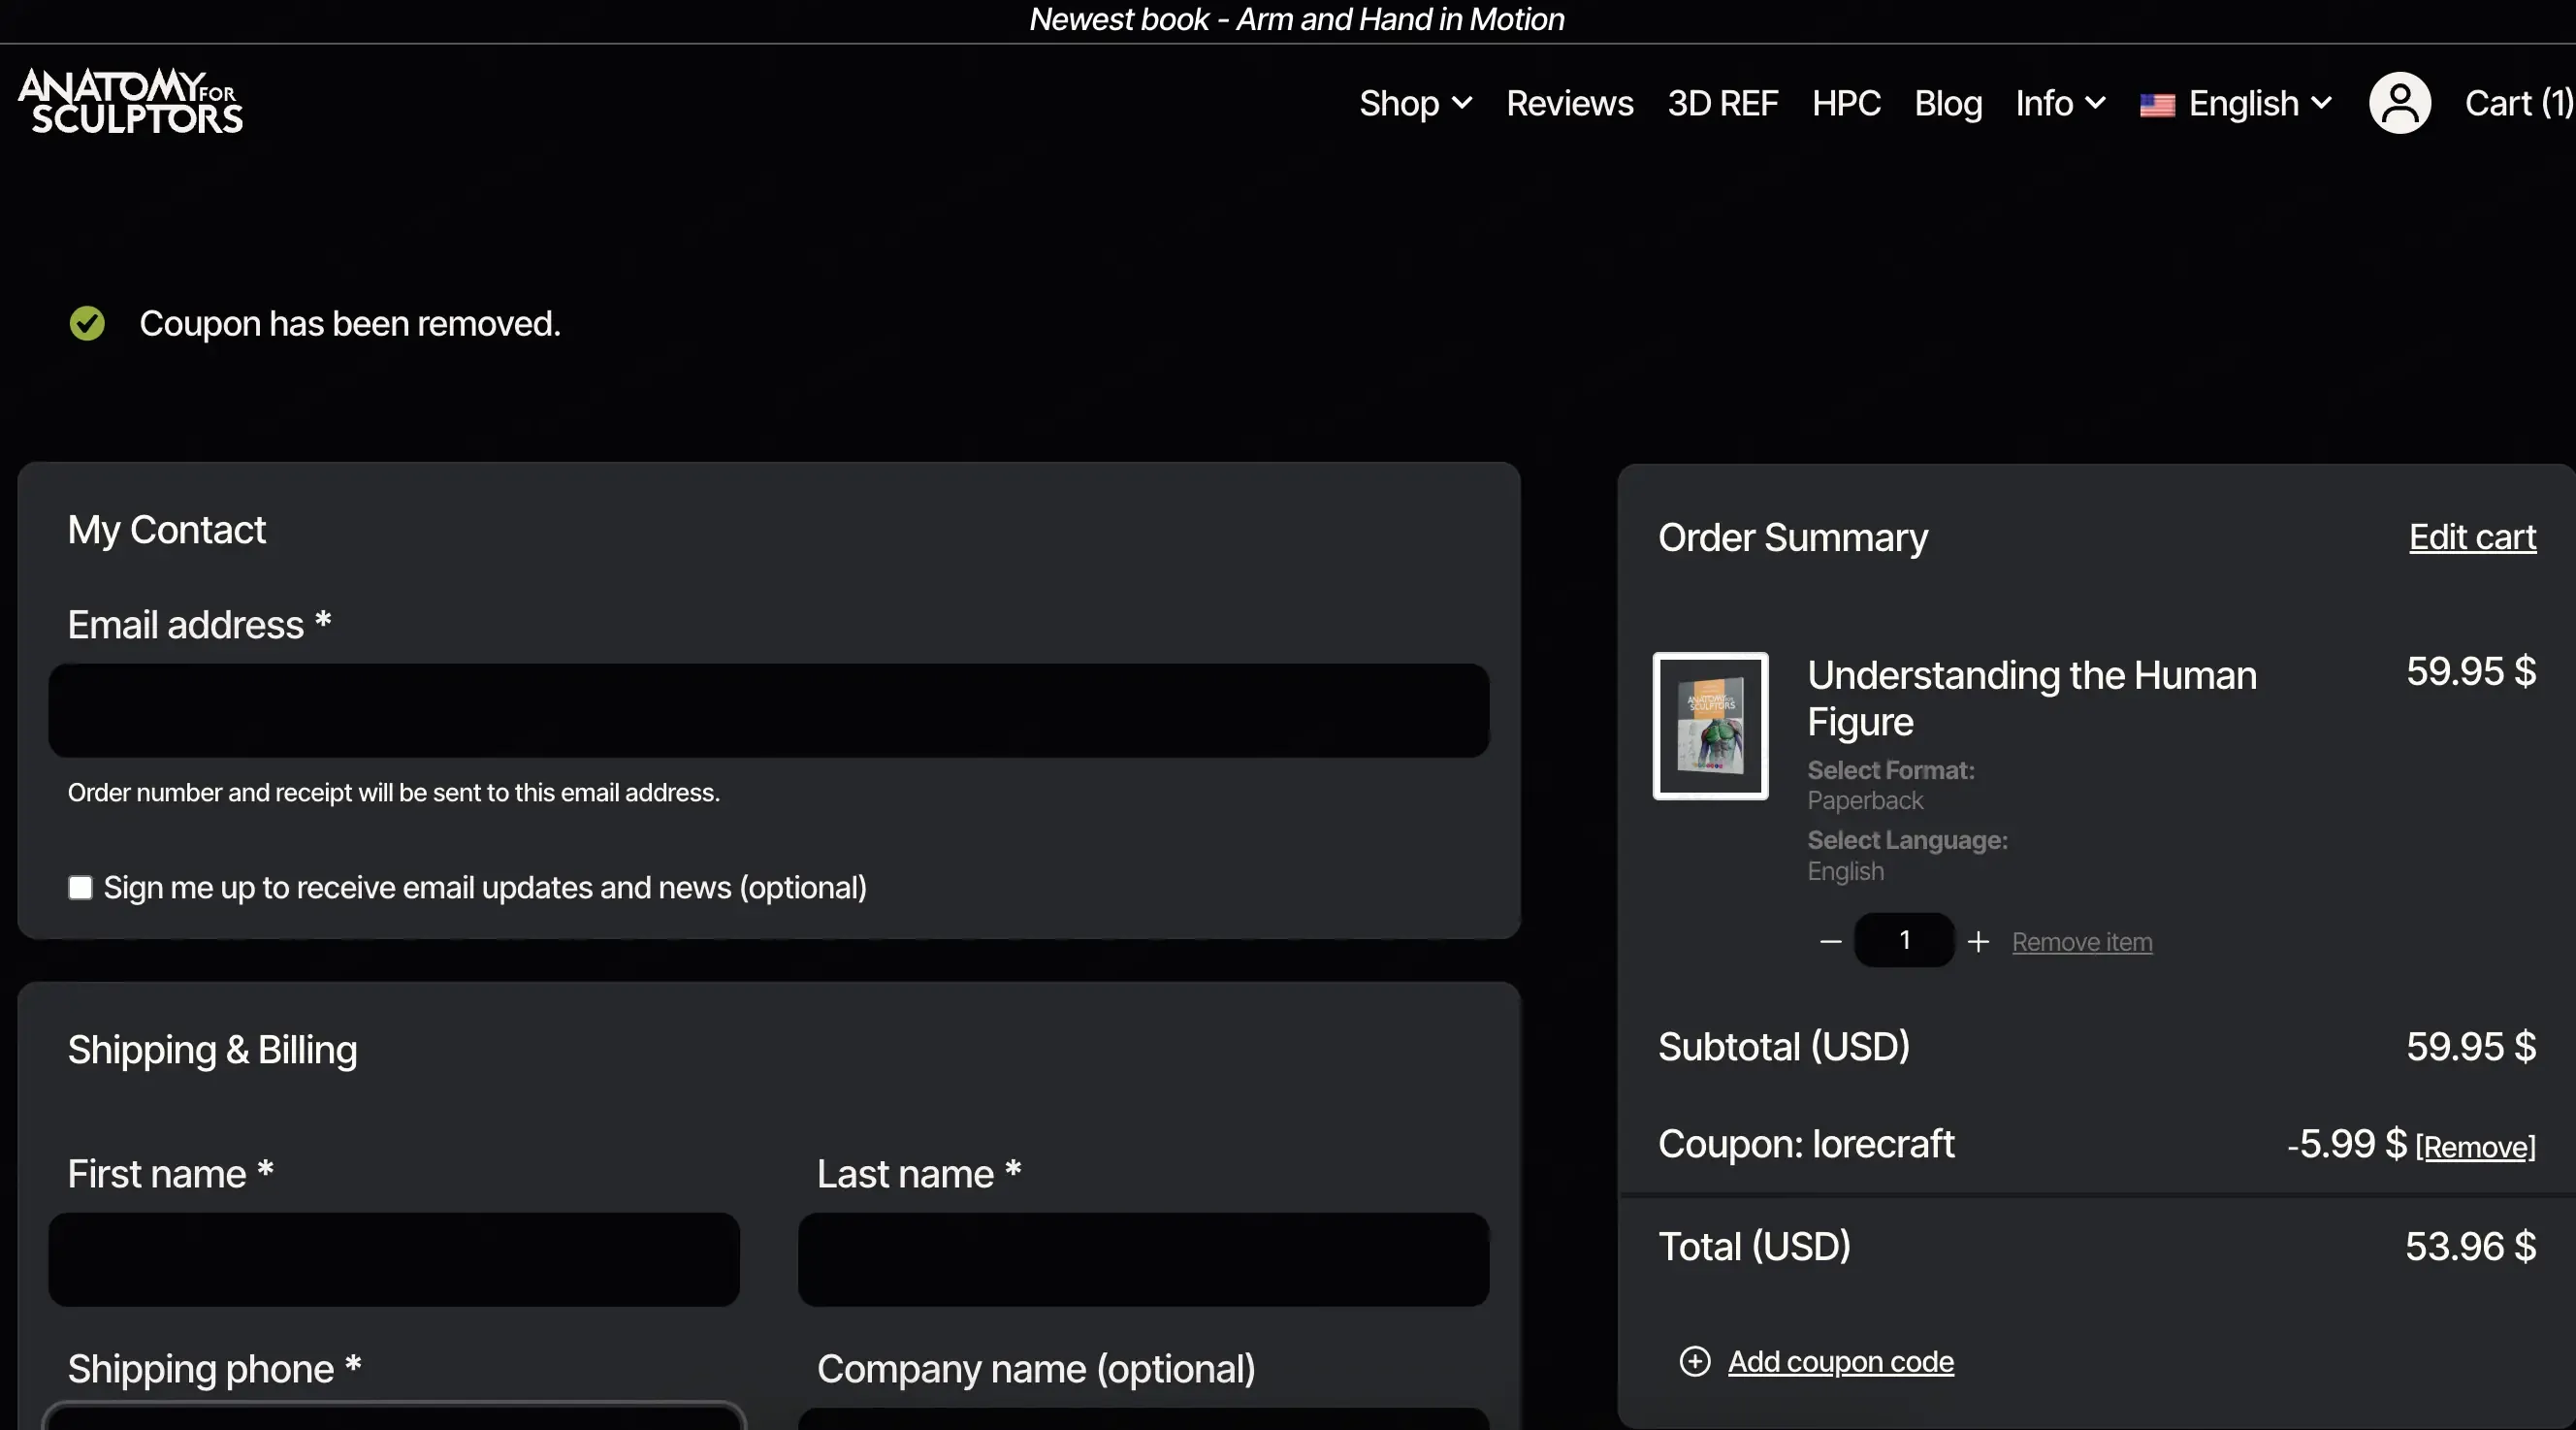Click the Understanding the Human Figure title
This screenshot has width=2576, height=1430.
(2031, 698)
